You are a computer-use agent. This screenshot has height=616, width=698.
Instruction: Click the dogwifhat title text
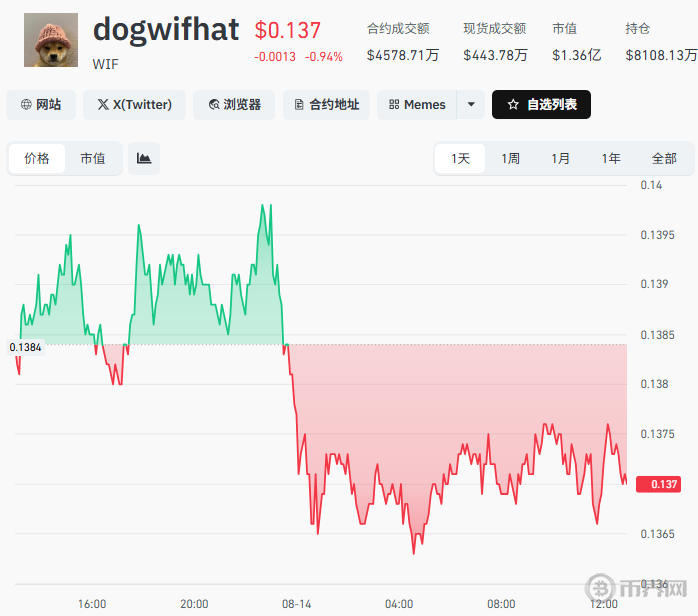click(166, 29)
